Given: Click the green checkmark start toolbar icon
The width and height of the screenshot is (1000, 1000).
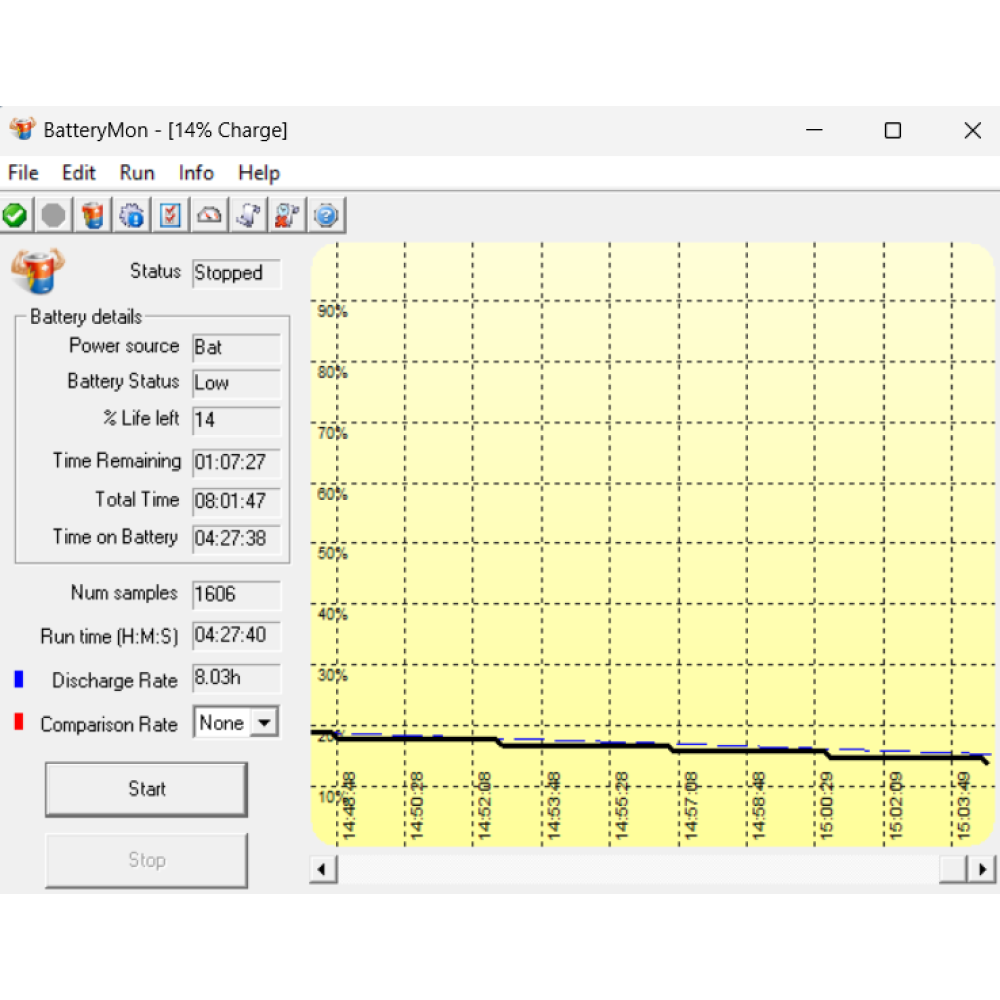Looking at the screenshot, I should point(15,215).
